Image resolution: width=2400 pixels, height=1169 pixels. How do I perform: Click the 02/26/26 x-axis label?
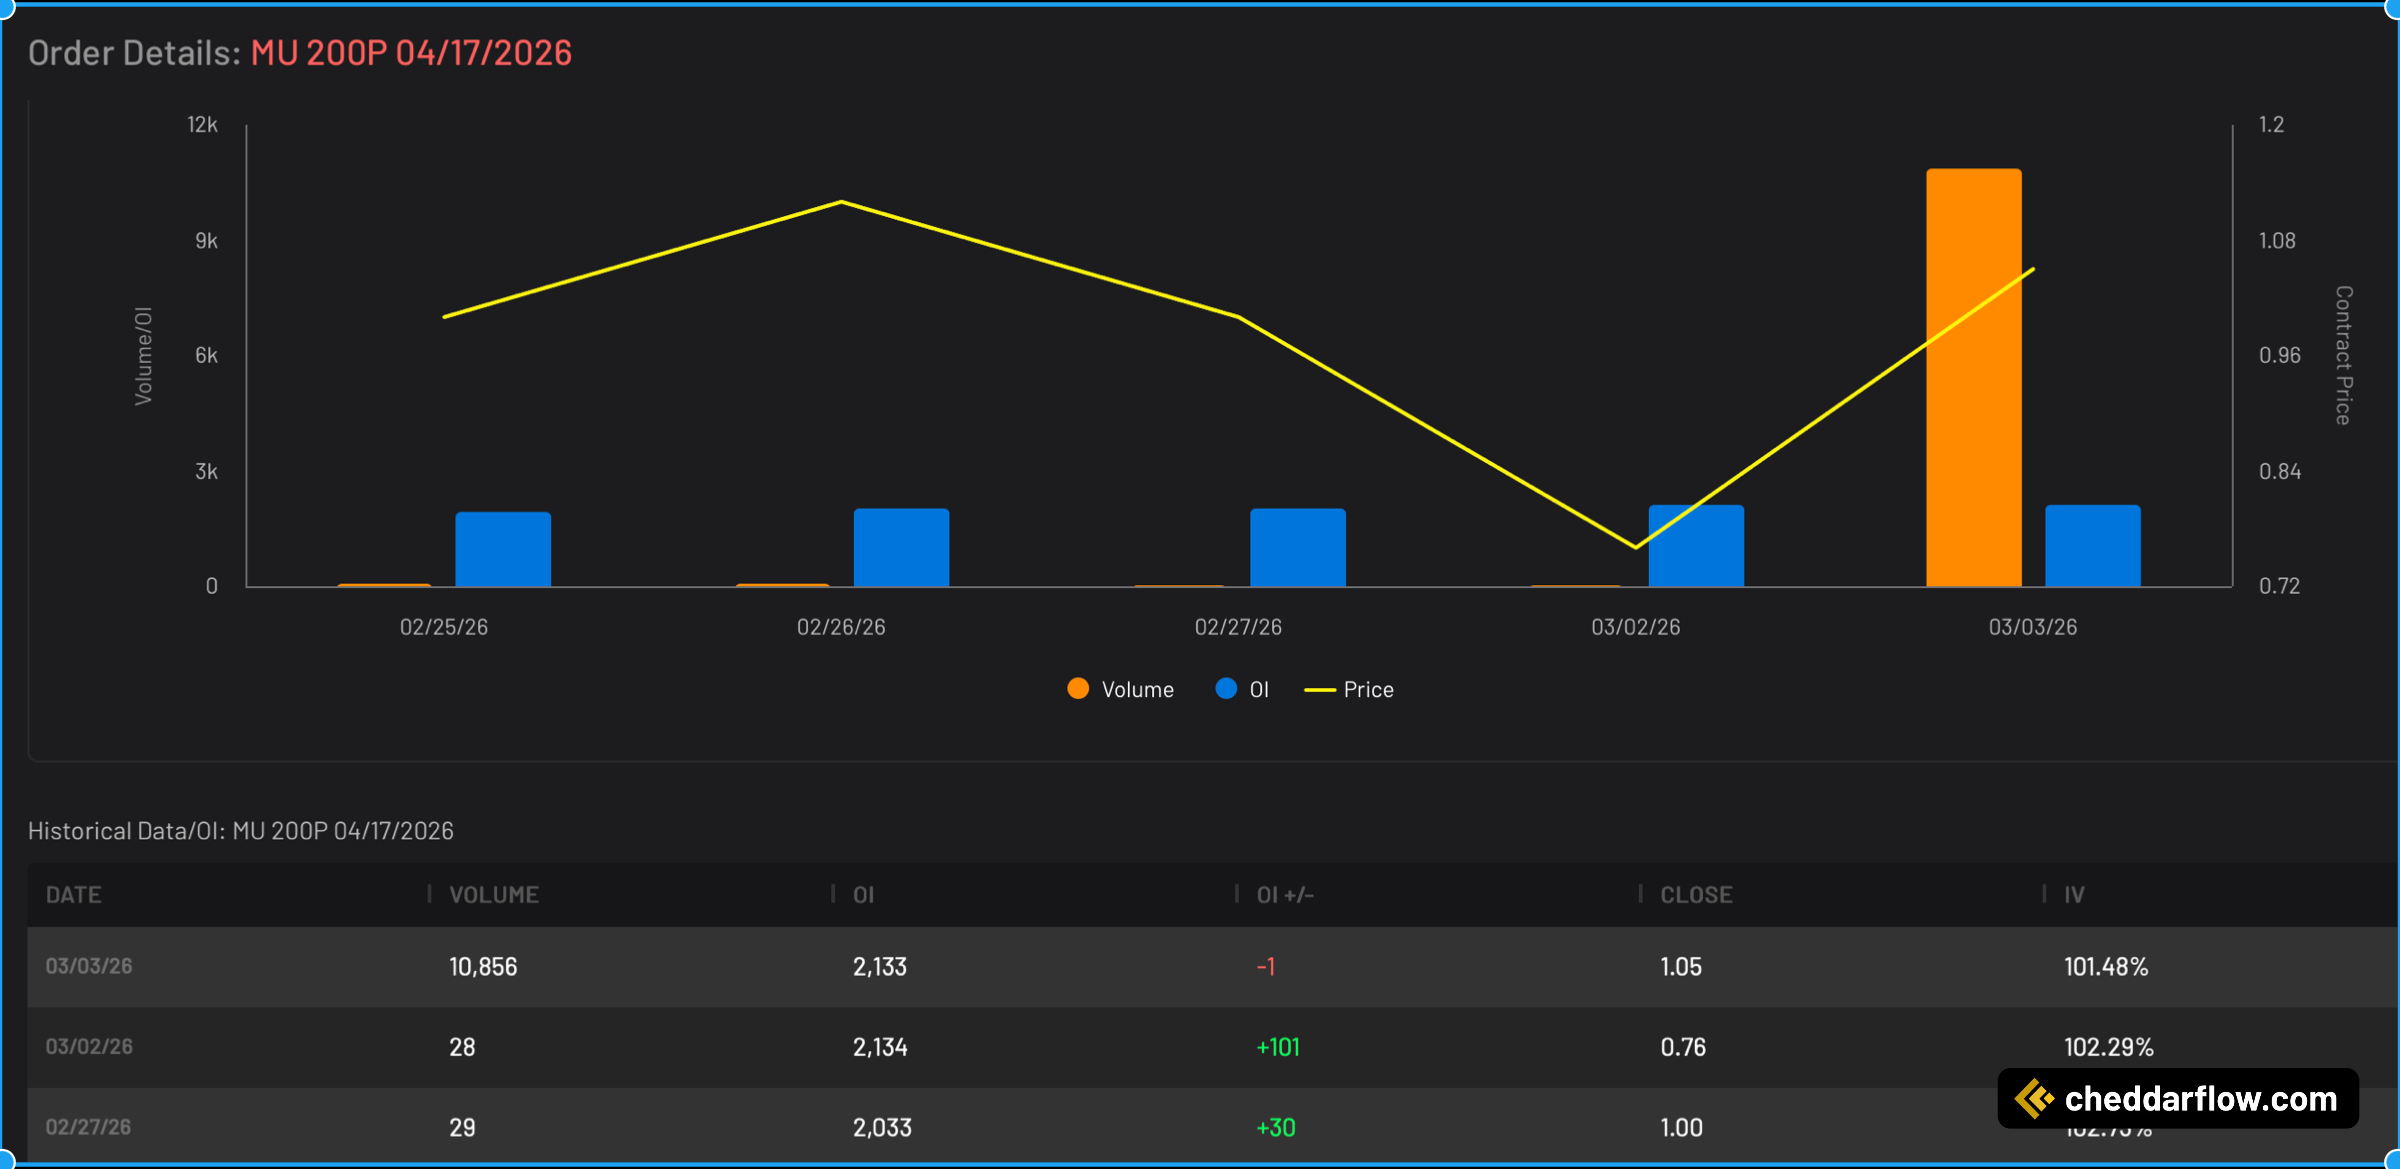(x=841, y=627)
